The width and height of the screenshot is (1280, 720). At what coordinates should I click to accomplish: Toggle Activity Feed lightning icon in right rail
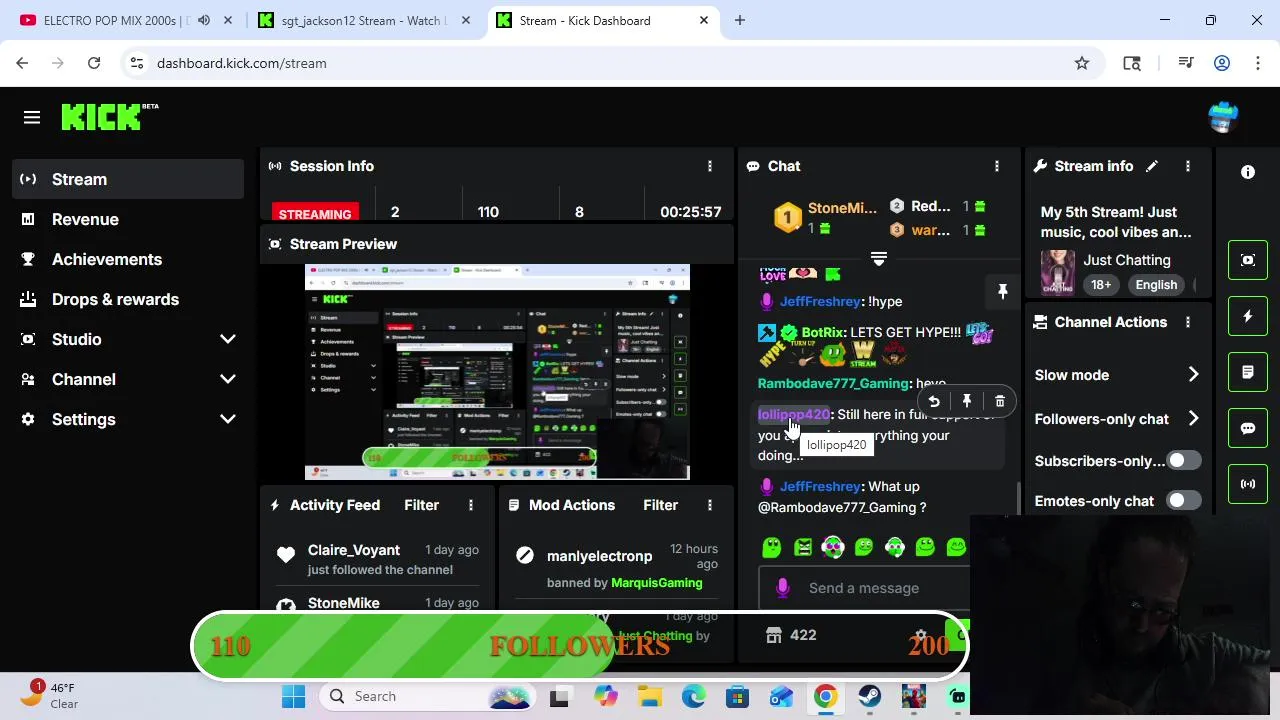[x=1248, y=316]
